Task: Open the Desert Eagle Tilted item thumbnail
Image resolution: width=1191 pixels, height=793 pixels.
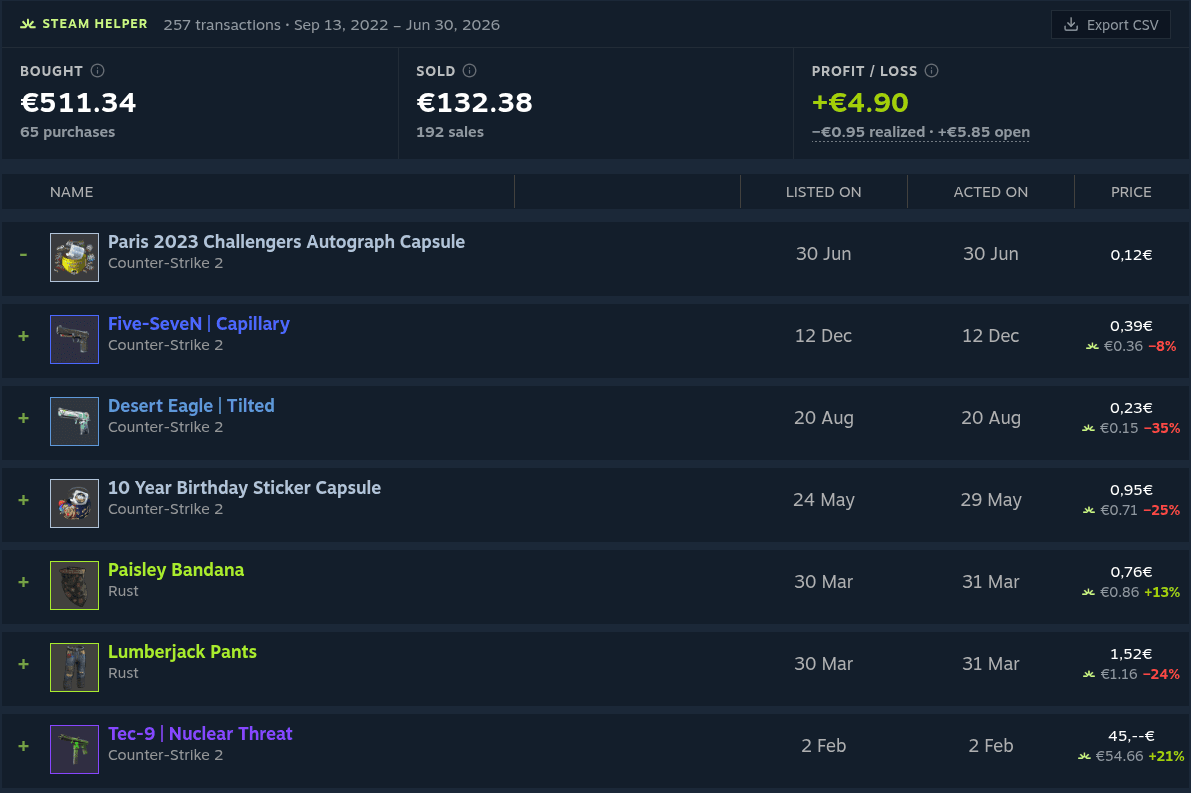Action: [x=74, y=422]
